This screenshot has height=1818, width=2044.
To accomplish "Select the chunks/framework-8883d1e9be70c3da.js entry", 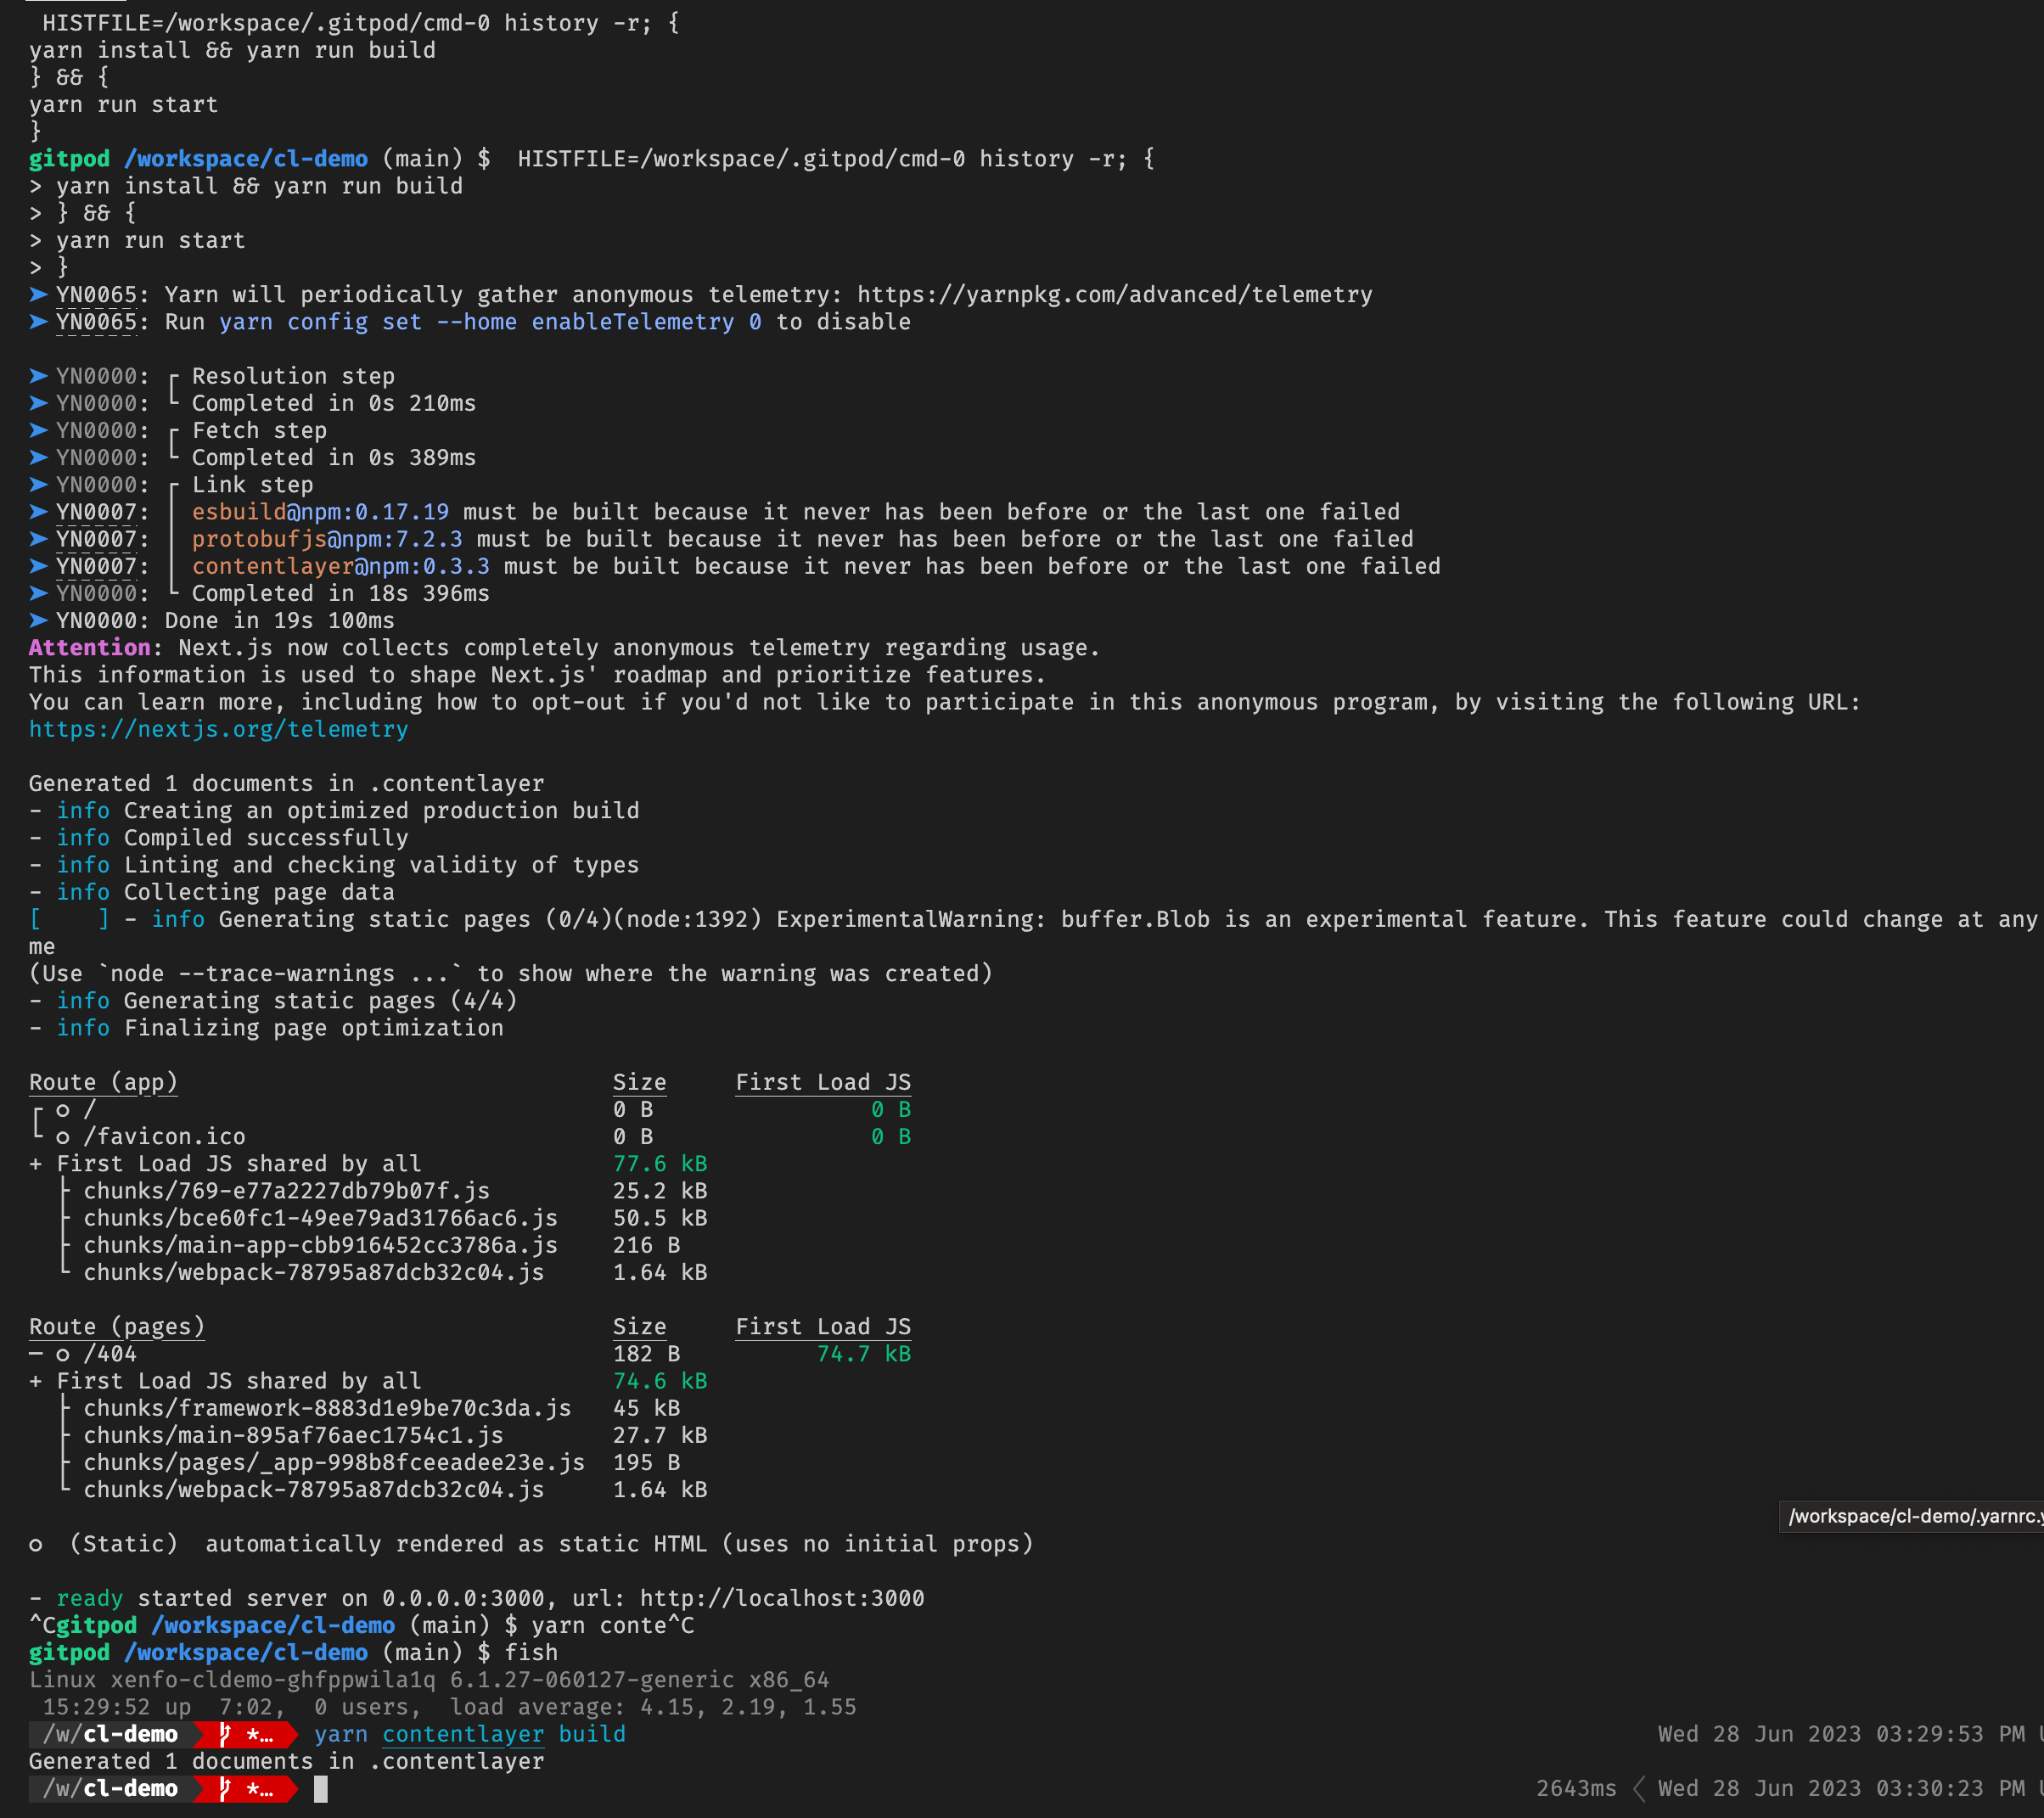I will 326,1407.
